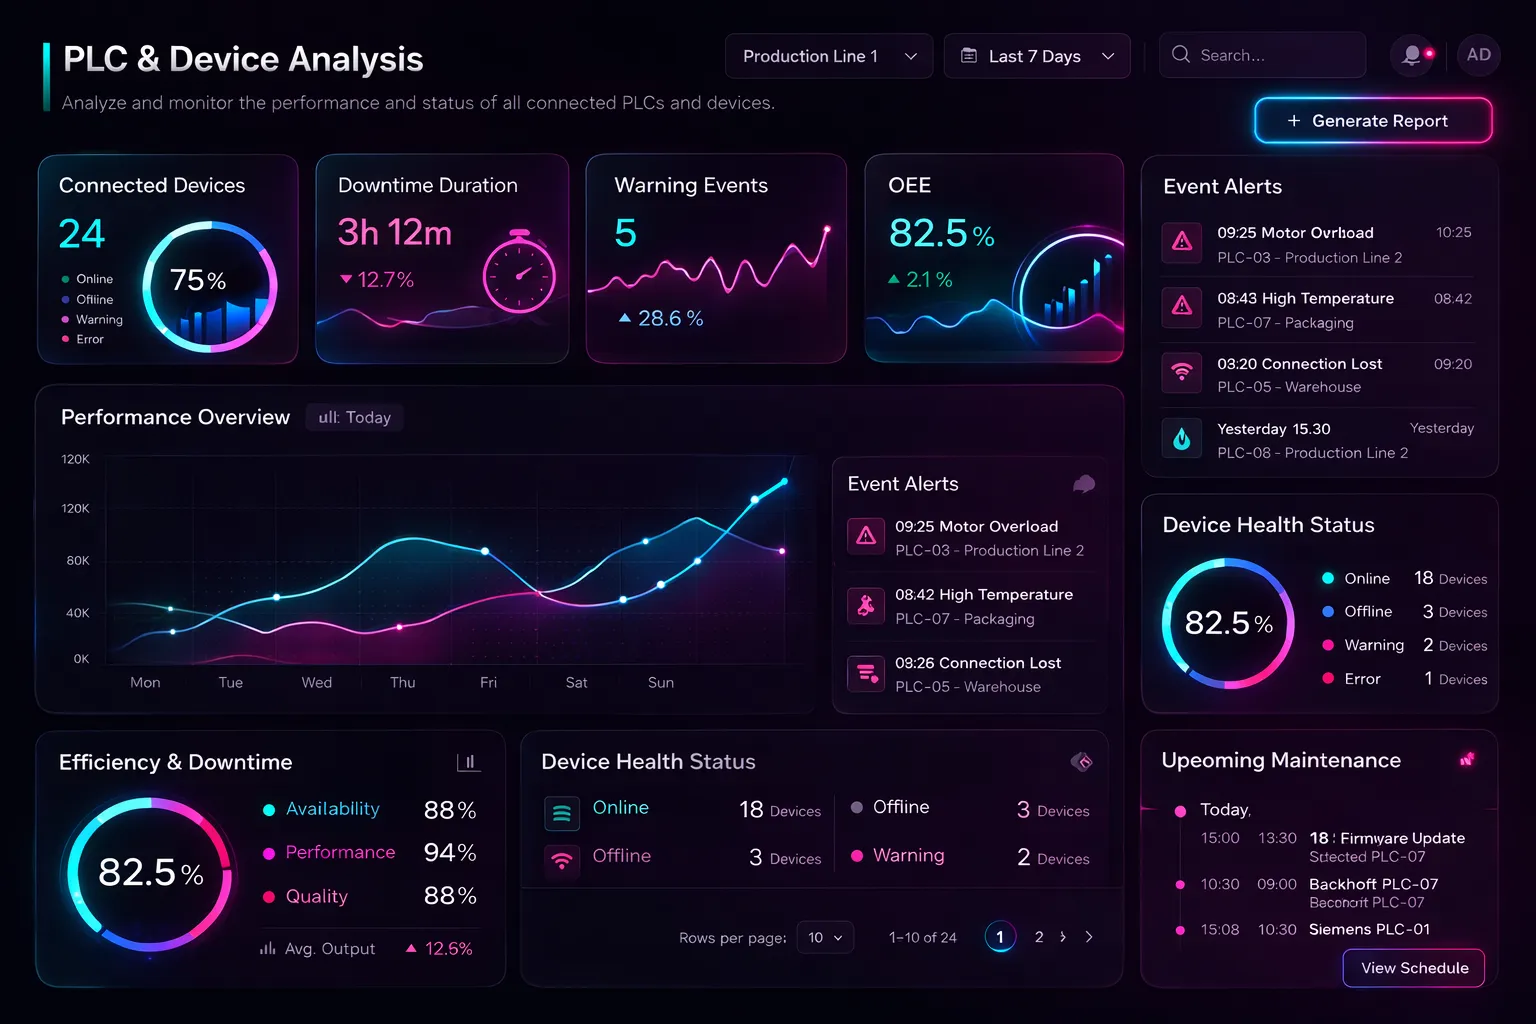This screenshot has height=1024, width=1536.
Task: Open the notifications bell
Action: (1413, 55)
